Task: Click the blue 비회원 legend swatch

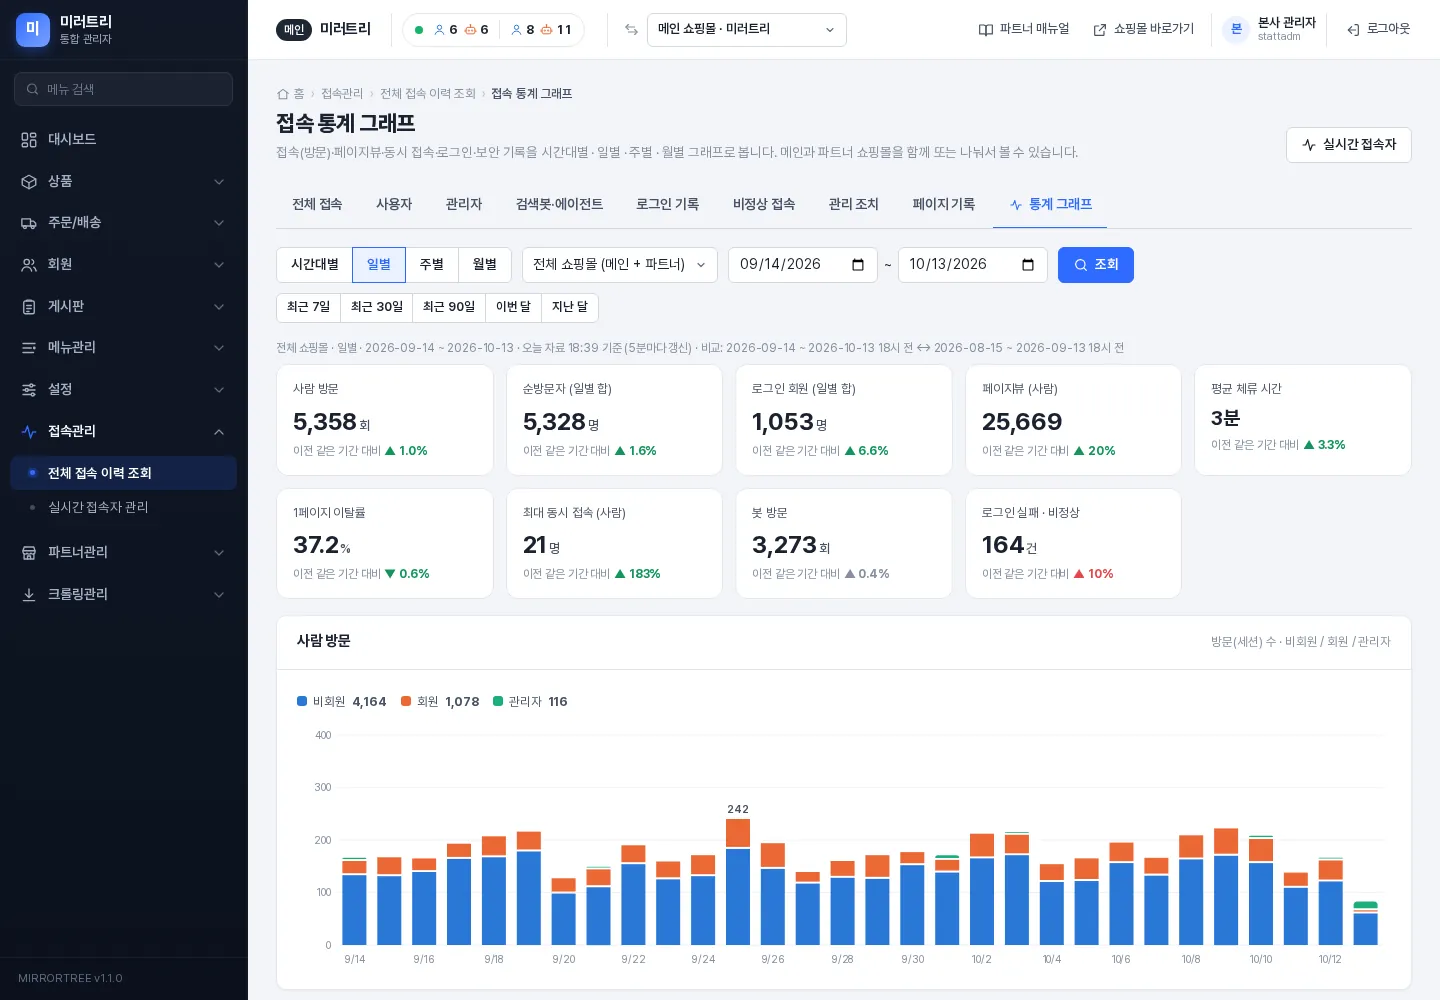Action: pyautogui.click(x=302, y=702)
